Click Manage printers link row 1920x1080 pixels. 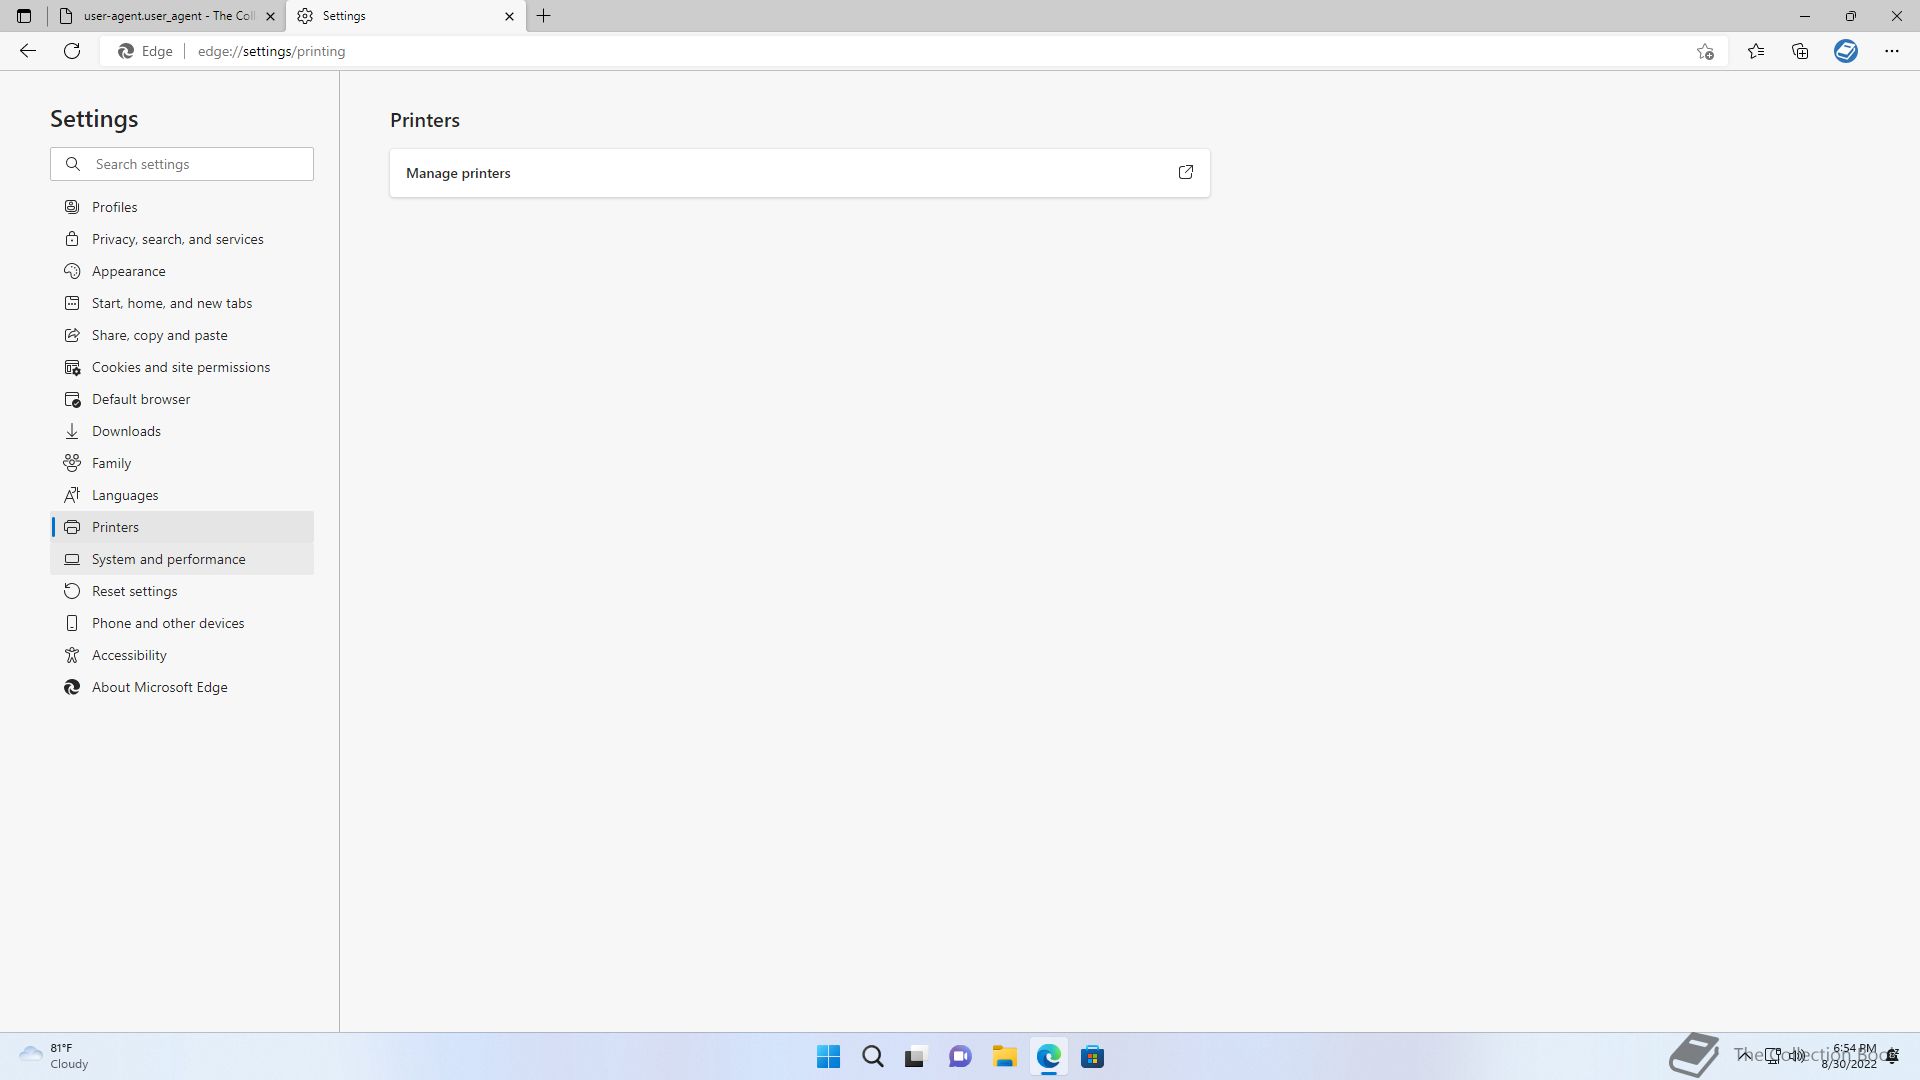pos(800,173)
